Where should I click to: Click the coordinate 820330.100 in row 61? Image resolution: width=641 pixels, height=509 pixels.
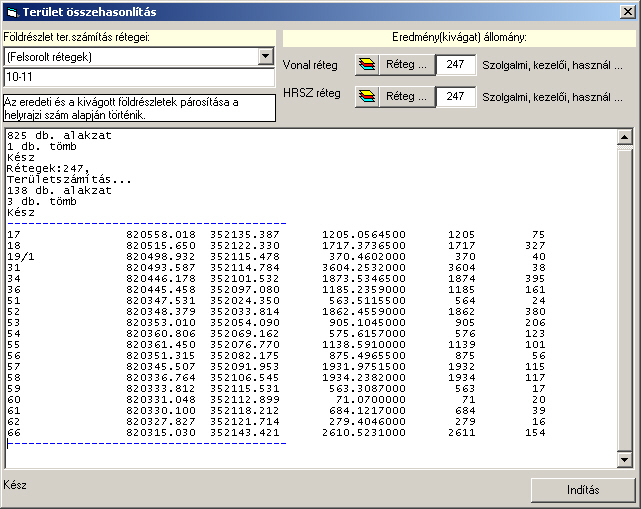click(161, 411)
